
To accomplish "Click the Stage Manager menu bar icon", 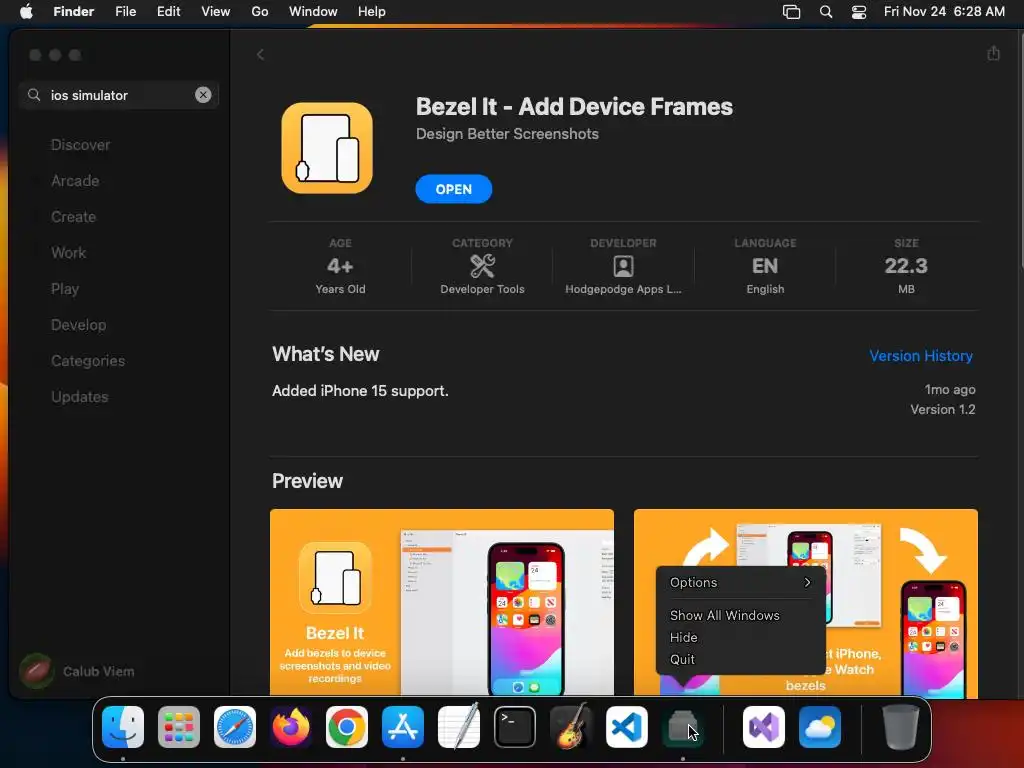I will point(792,11).
